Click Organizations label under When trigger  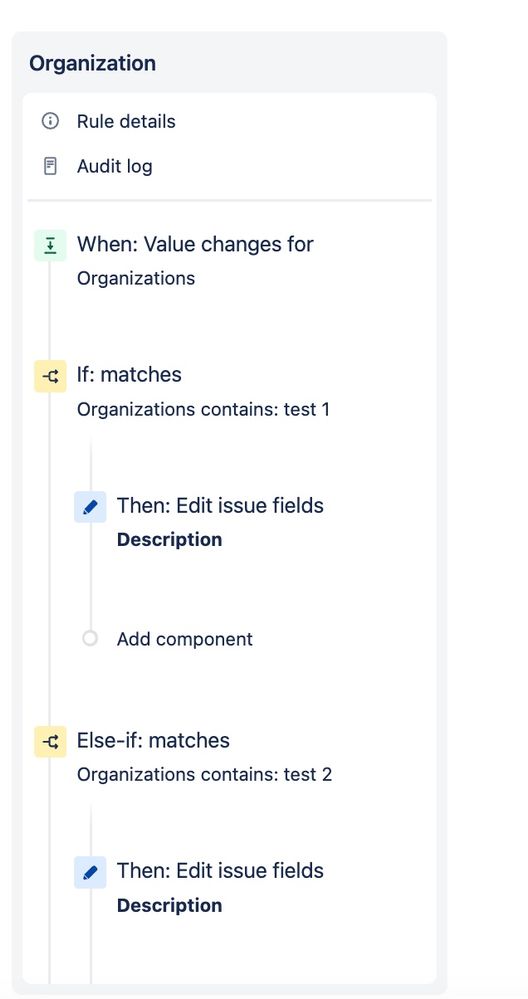(x=136, y=278)
